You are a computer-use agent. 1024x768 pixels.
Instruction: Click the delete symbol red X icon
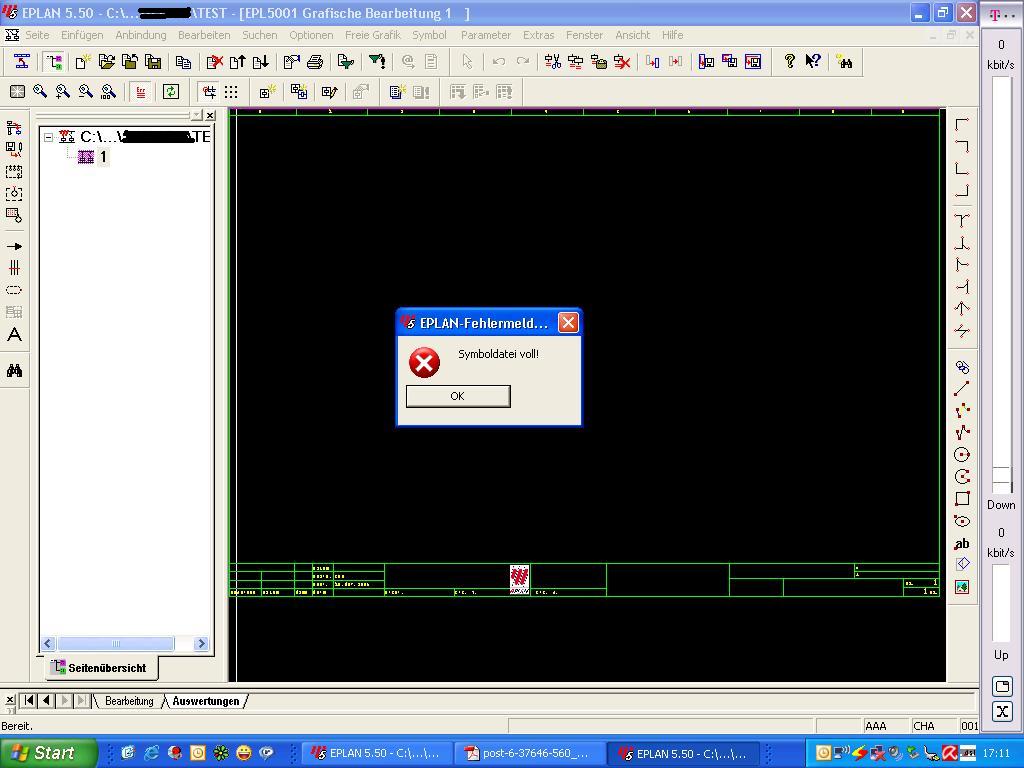622,62
